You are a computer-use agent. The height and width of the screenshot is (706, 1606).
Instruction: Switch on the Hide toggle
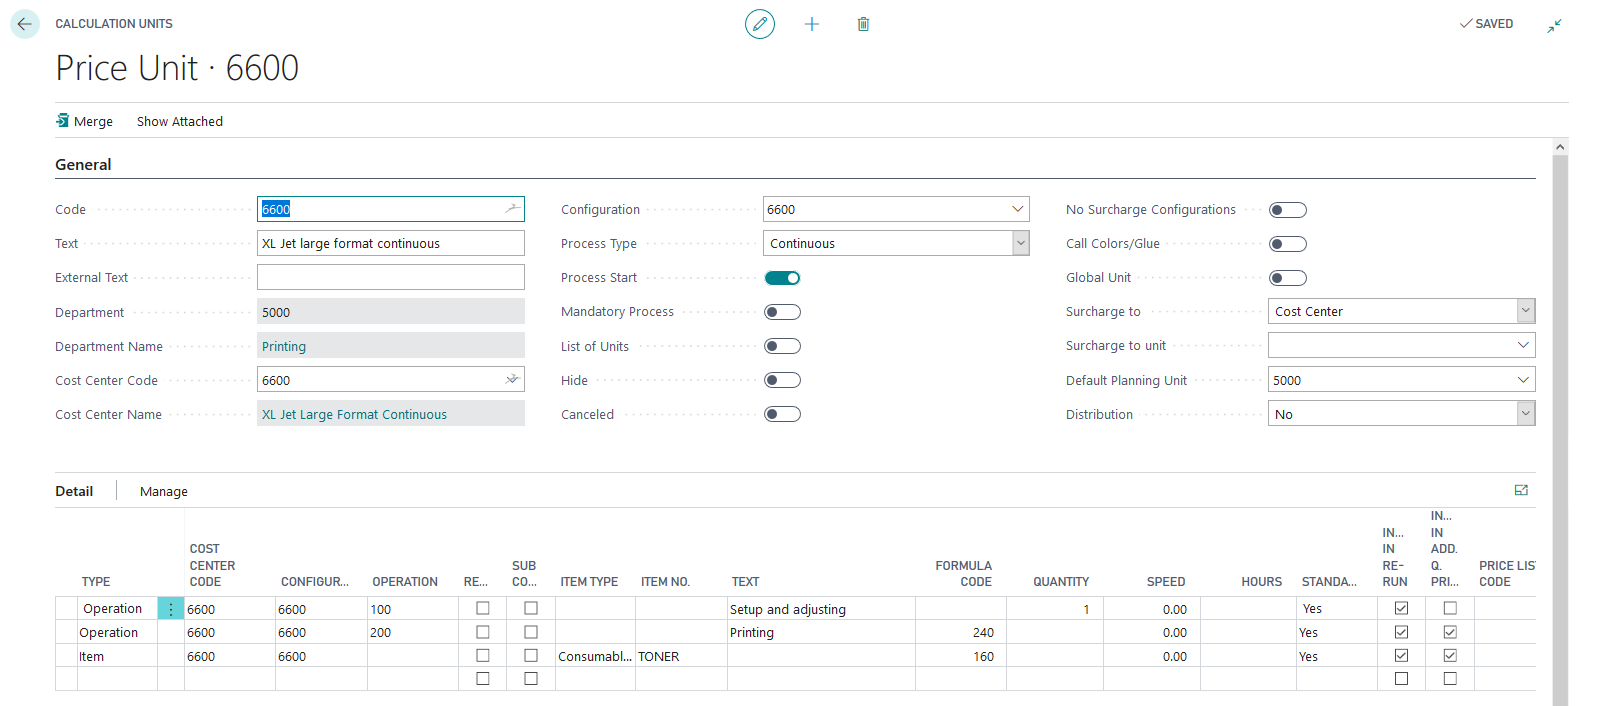pyautogui.click(x=782, y=380)
